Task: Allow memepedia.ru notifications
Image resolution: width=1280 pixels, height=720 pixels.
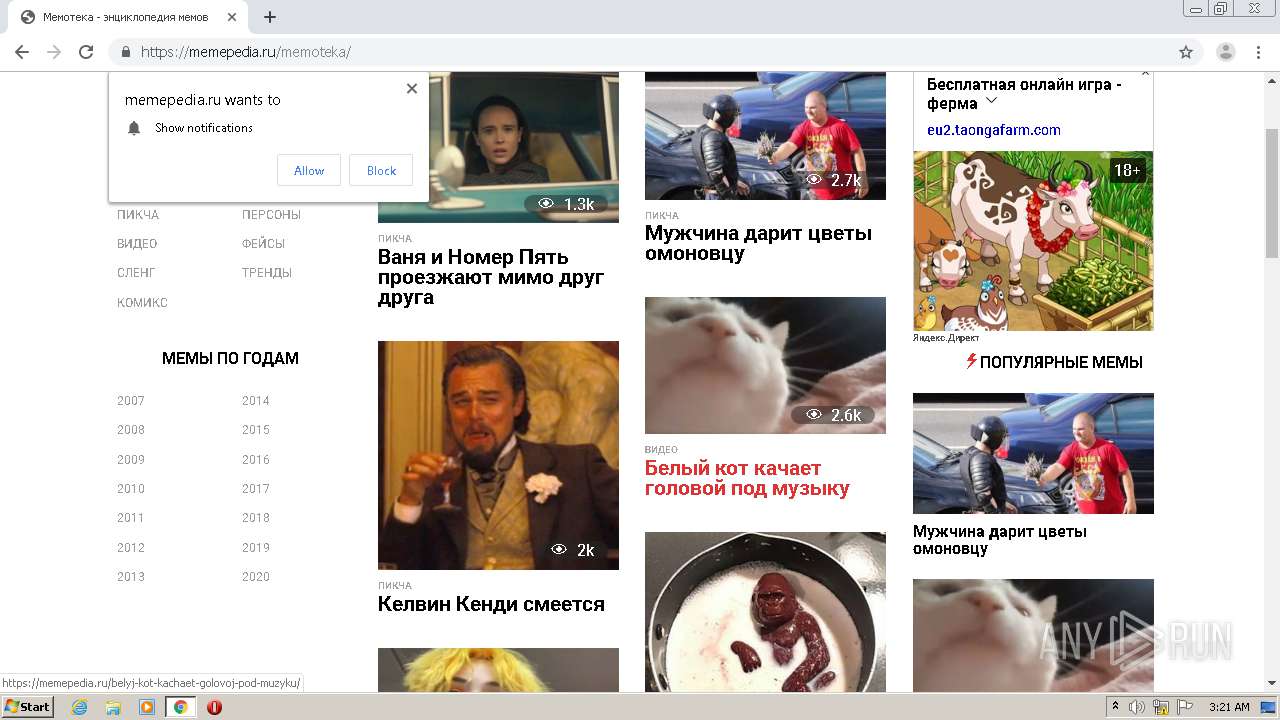Action: coord(309,170)
